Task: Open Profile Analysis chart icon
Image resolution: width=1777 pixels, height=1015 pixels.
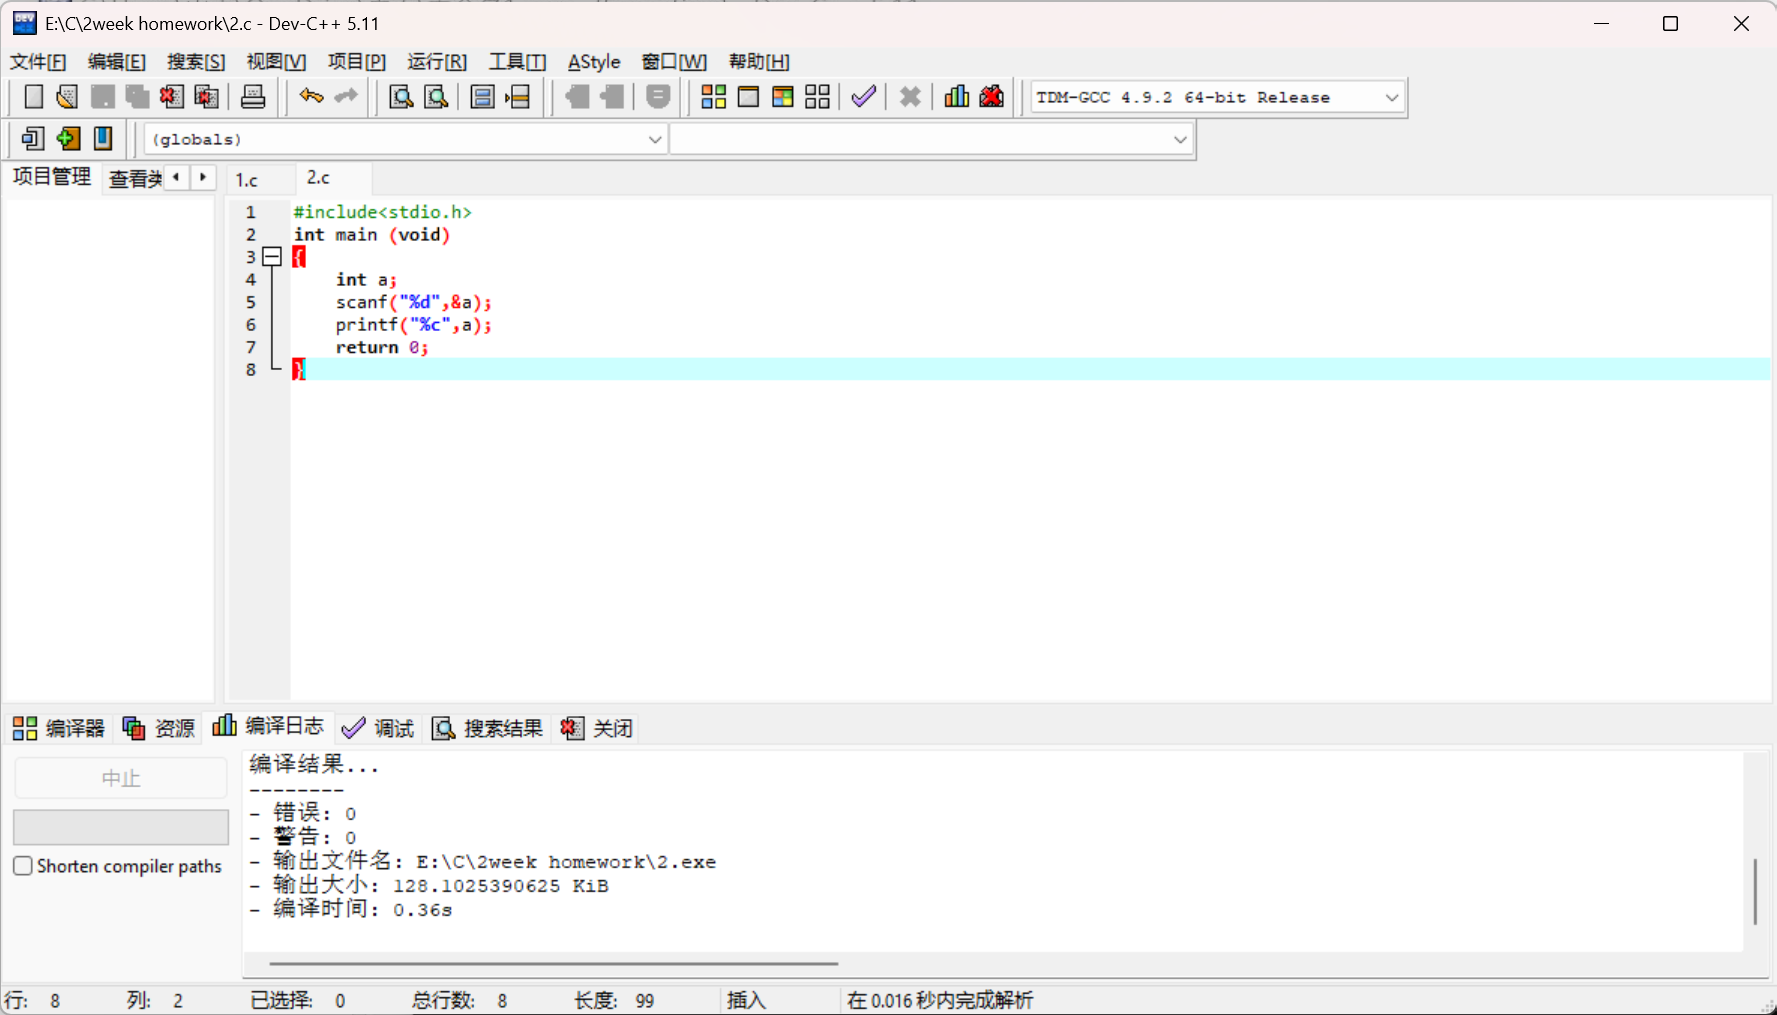Action: click(957, 97)
